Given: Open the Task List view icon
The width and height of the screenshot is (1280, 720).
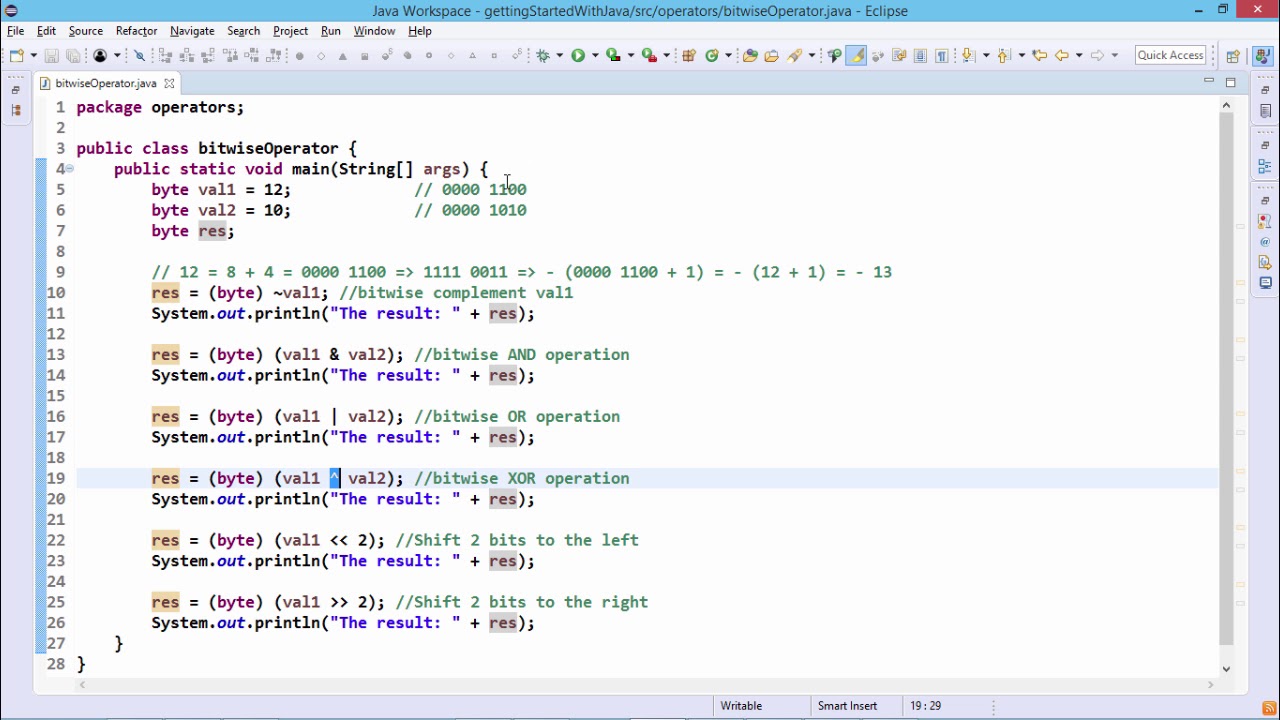Looking at the screenshot, I should [x=1265, y=110].
